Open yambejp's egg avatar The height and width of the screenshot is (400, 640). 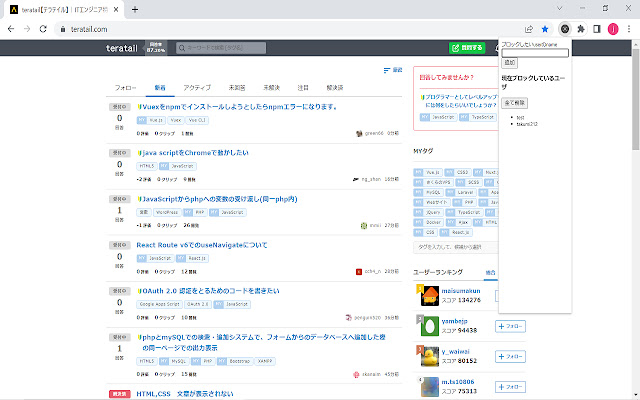click(430, 326)
